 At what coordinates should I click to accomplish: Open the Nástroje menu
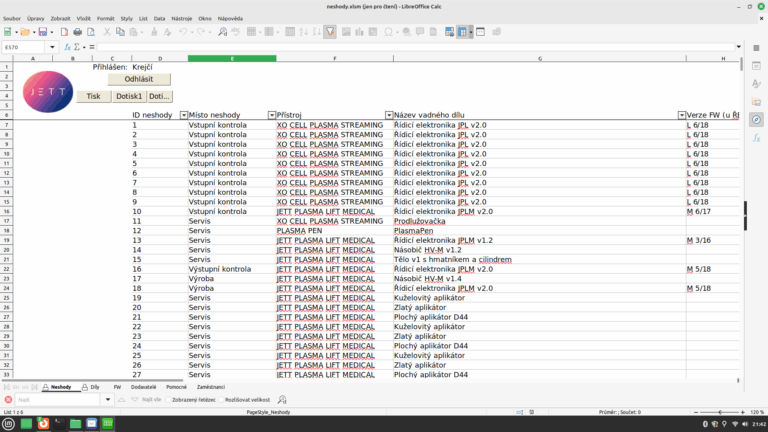[x=182, y=19]
